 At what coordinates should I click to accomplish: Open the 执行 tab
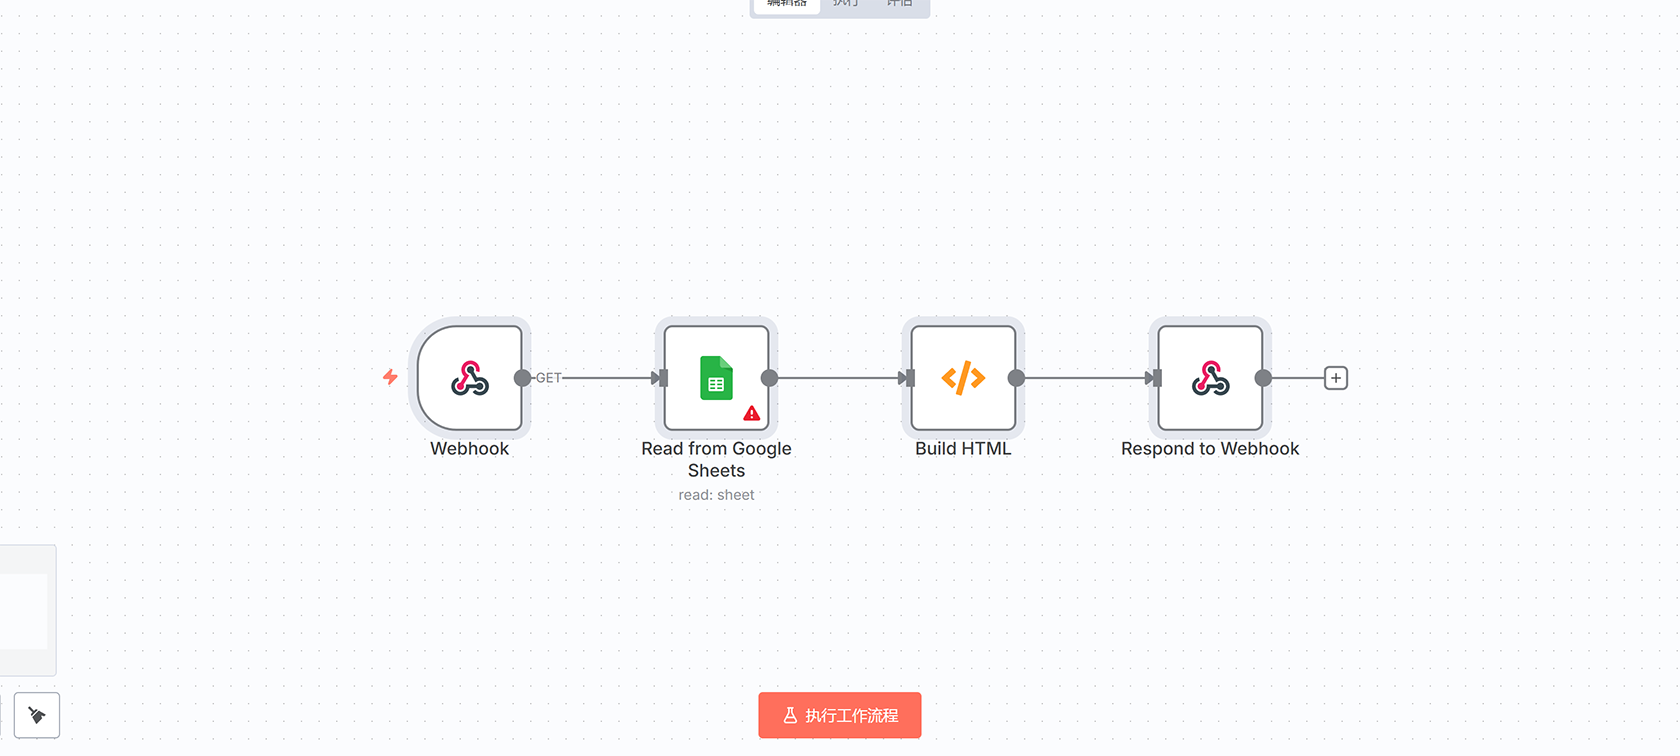pos(846,4)
